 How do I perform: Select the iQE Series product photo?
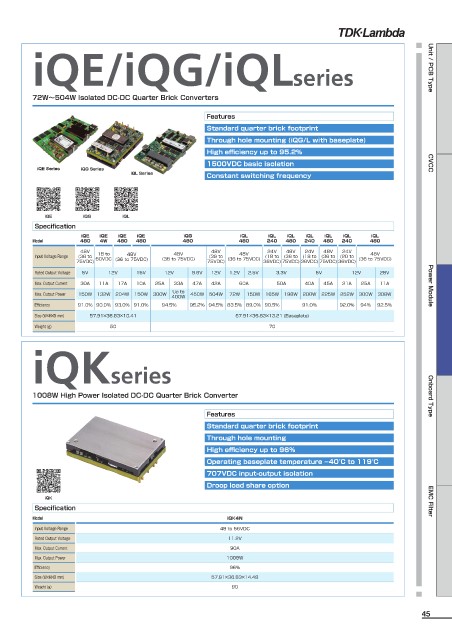pyautogui.click(x=65, y=140)
